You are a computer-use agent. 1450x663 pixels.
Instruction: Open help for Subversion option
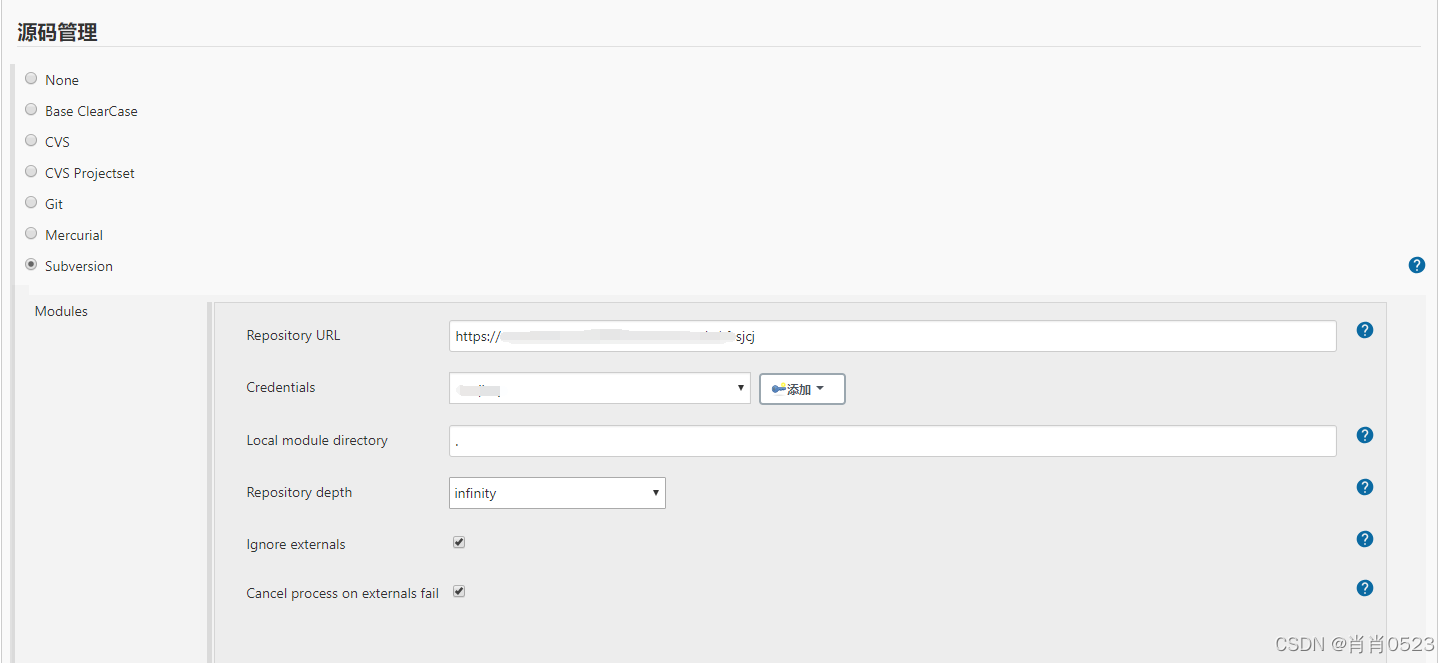click(1416, 265)
